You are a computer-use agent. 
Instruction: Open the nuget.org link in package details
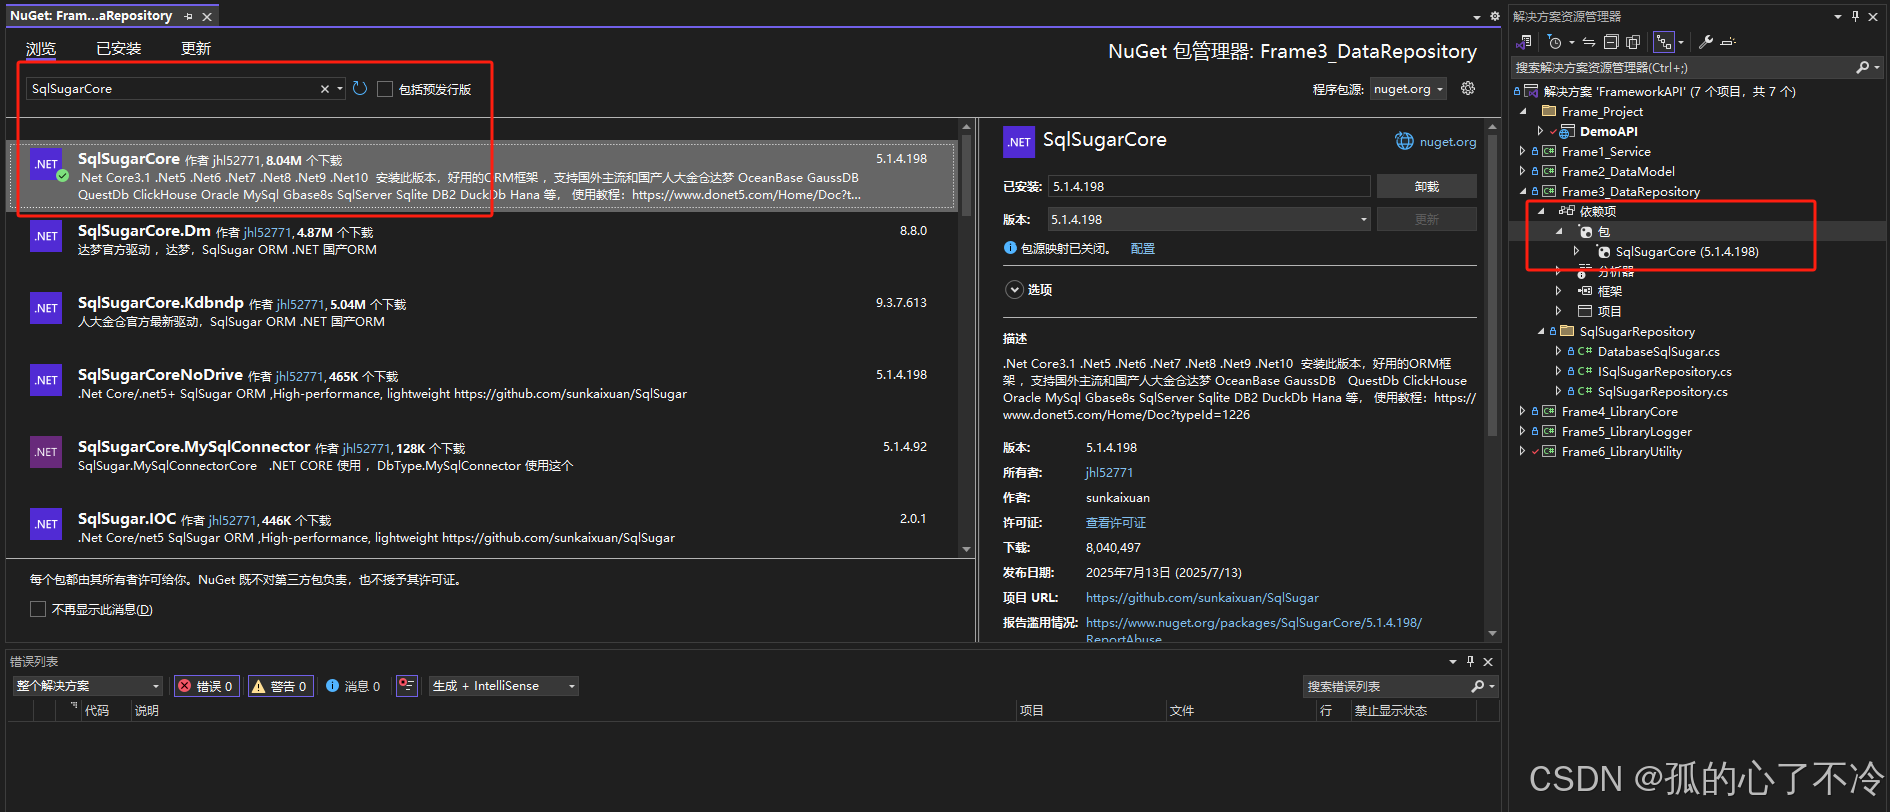click(x=1448, y=142)
